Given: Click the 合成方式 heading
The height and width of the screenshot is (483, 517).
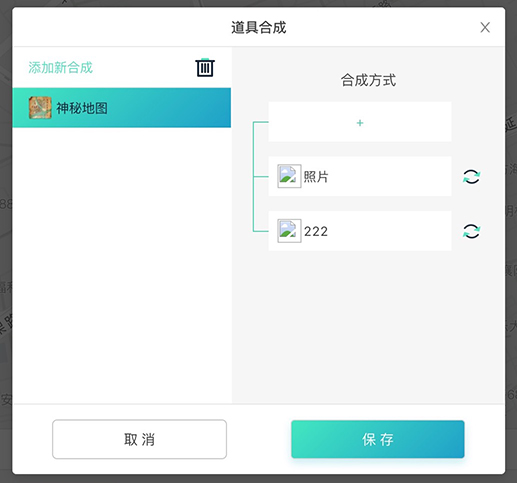Looking at the screenshot, I should click(368, 80).
